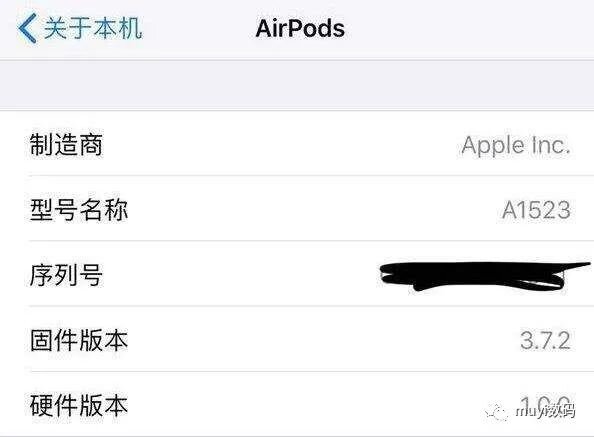The width and height of the screenshot is (594, 437).
Task: Select the 序列号 row label
Action: click(66, 275)
